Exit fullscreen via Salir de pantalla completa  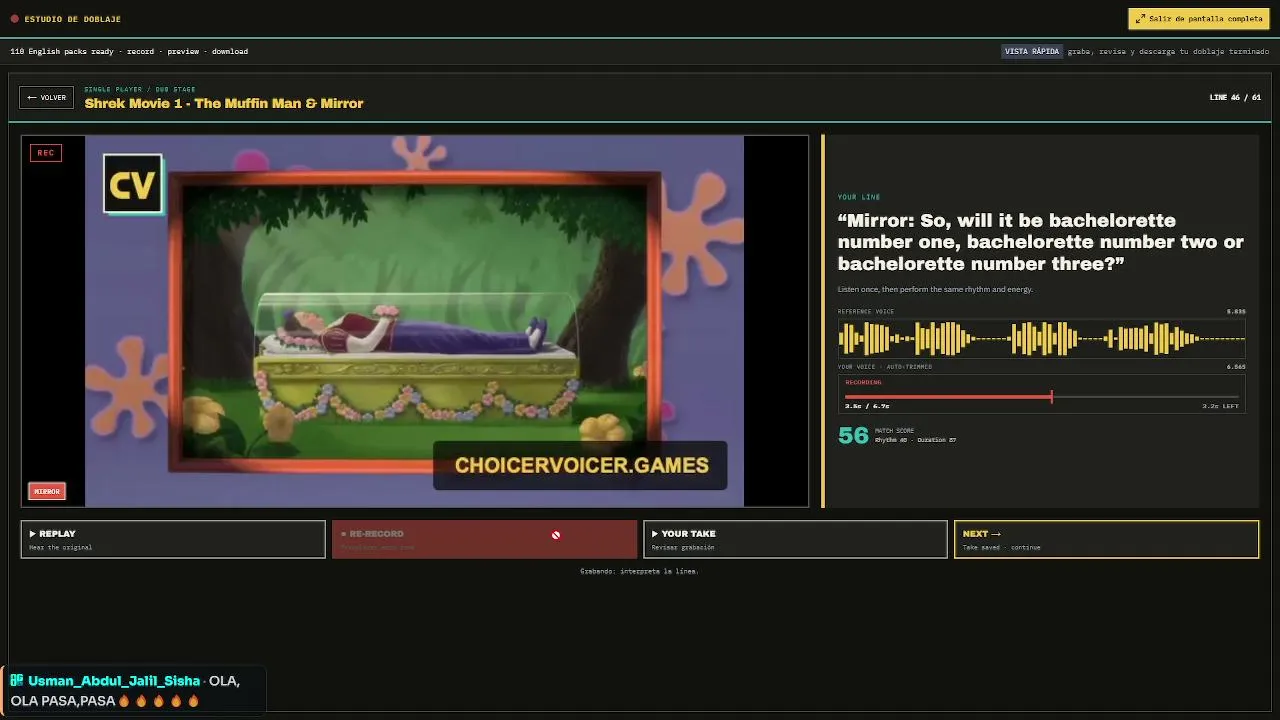[x=1199, y=19]
